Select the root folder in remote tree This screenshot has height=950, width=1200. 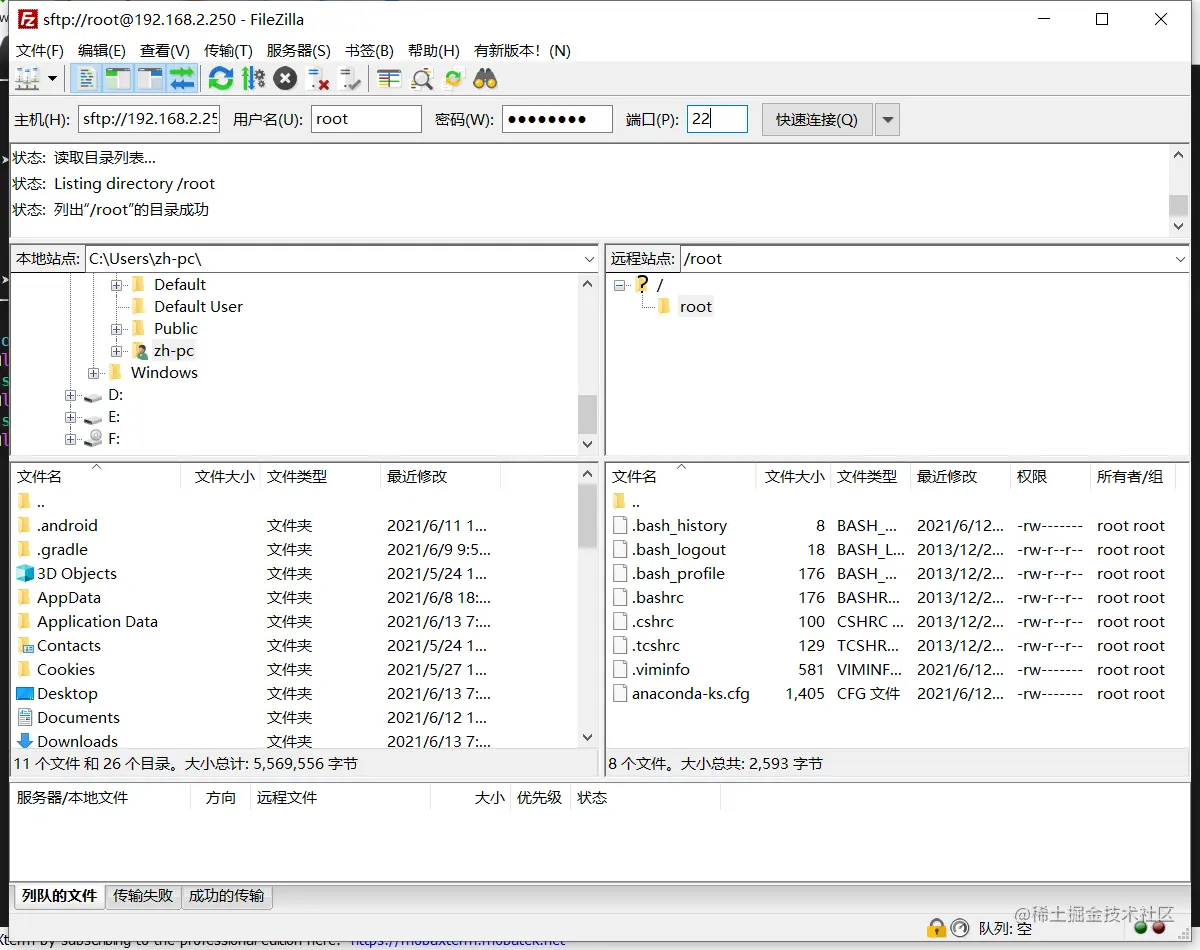click(696, 307)
